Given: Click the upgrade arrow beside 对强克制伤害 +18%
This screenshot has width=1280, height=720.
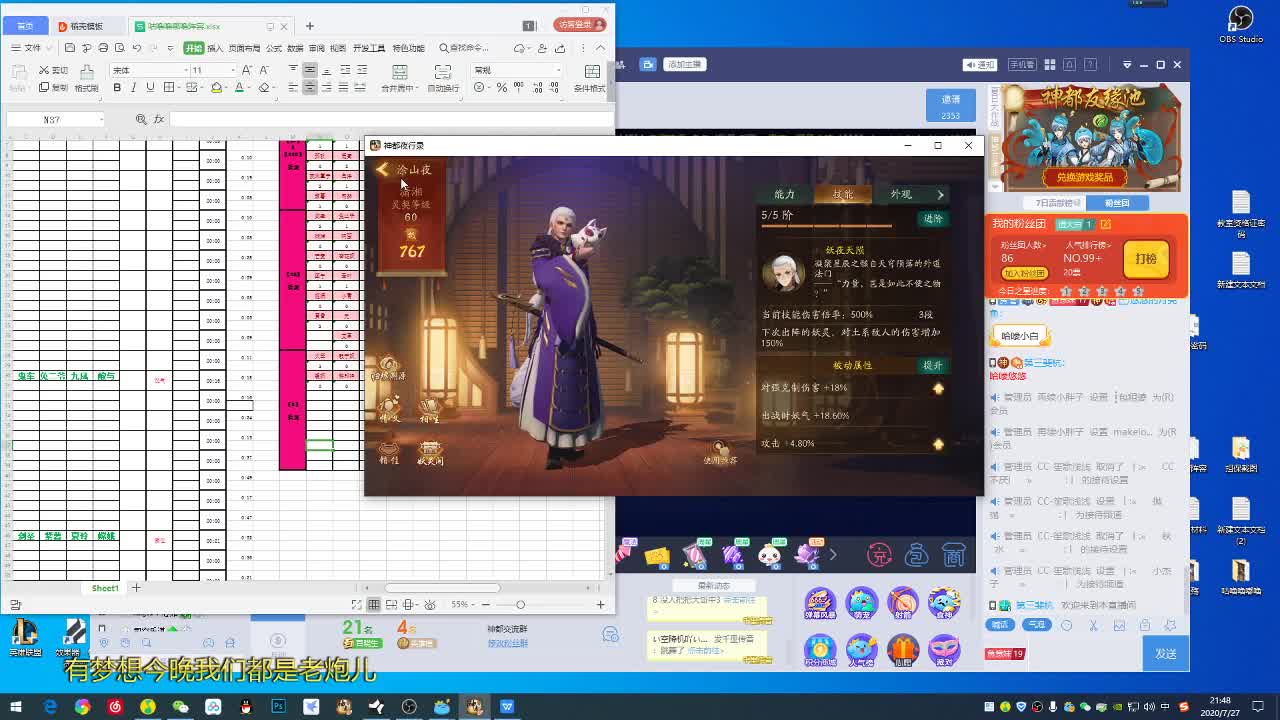Looking at the screenshot, I should 938,388.
